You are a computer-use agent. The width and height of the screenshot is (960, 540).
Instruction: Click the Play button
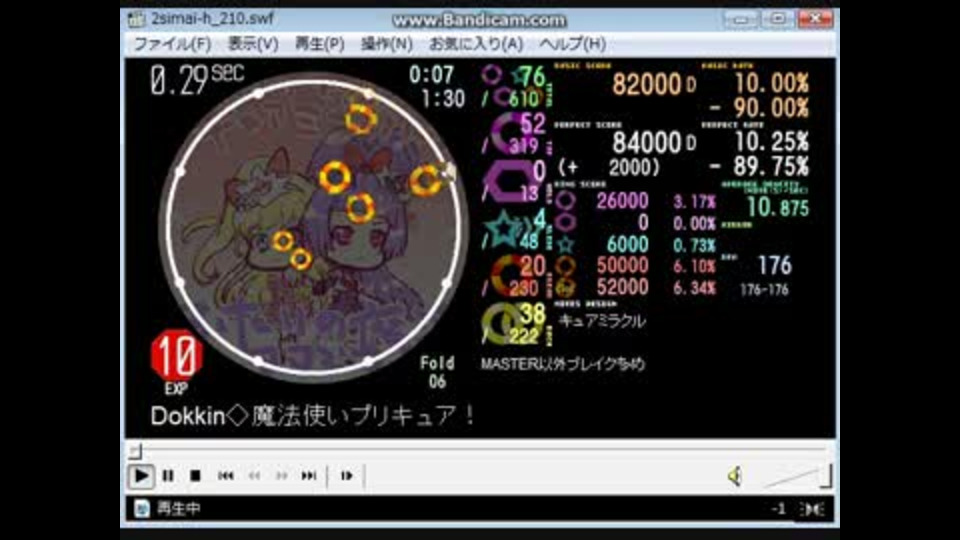(141, 476)
